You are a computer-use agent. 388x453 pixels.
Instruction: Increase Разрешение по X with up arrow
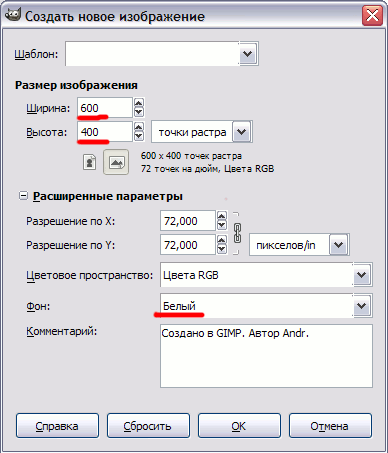coord(222,216)
